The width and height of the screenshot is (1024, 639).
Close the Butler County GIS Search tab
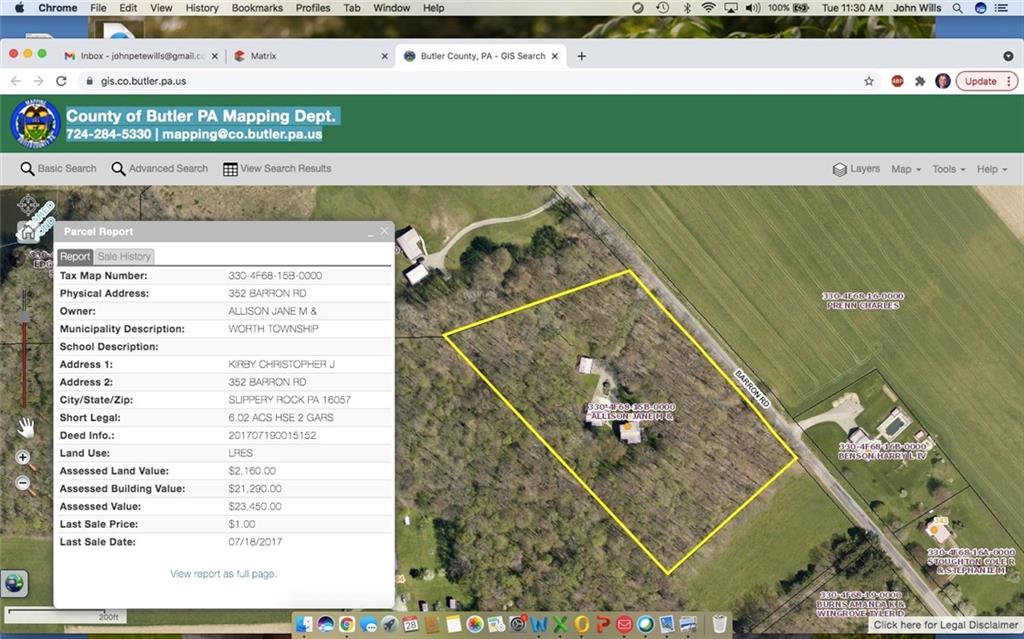pyautogui.click(x=554, y=56)
